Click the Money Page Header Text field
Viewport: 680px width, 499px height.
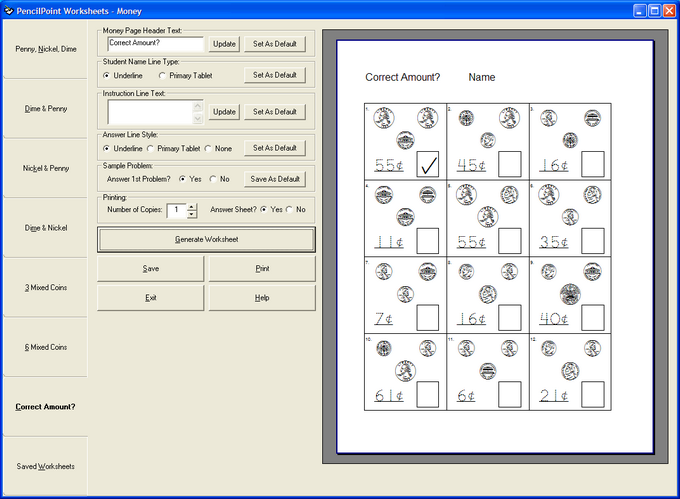(x=154, y=44)
